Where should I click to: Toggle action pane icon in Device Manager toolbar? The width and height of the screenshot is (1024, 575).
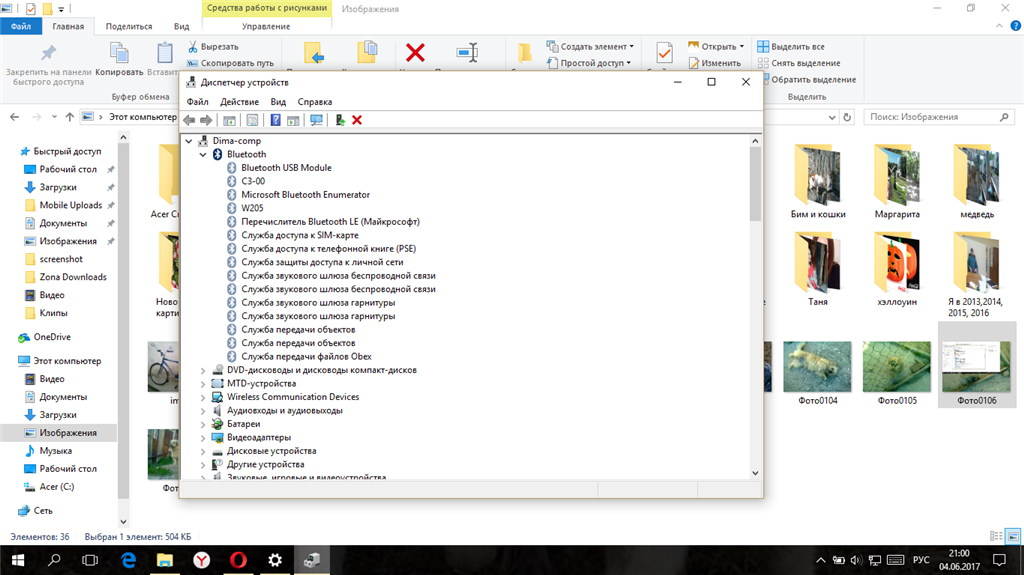point(293,120)
